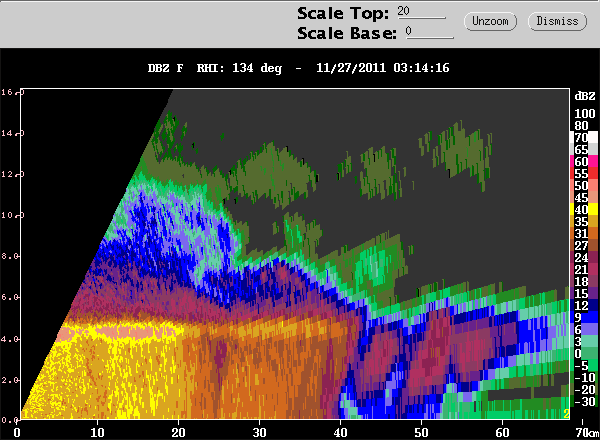Click the '16.0' height axis label
The image size is (600, 440).
[11, 92]
